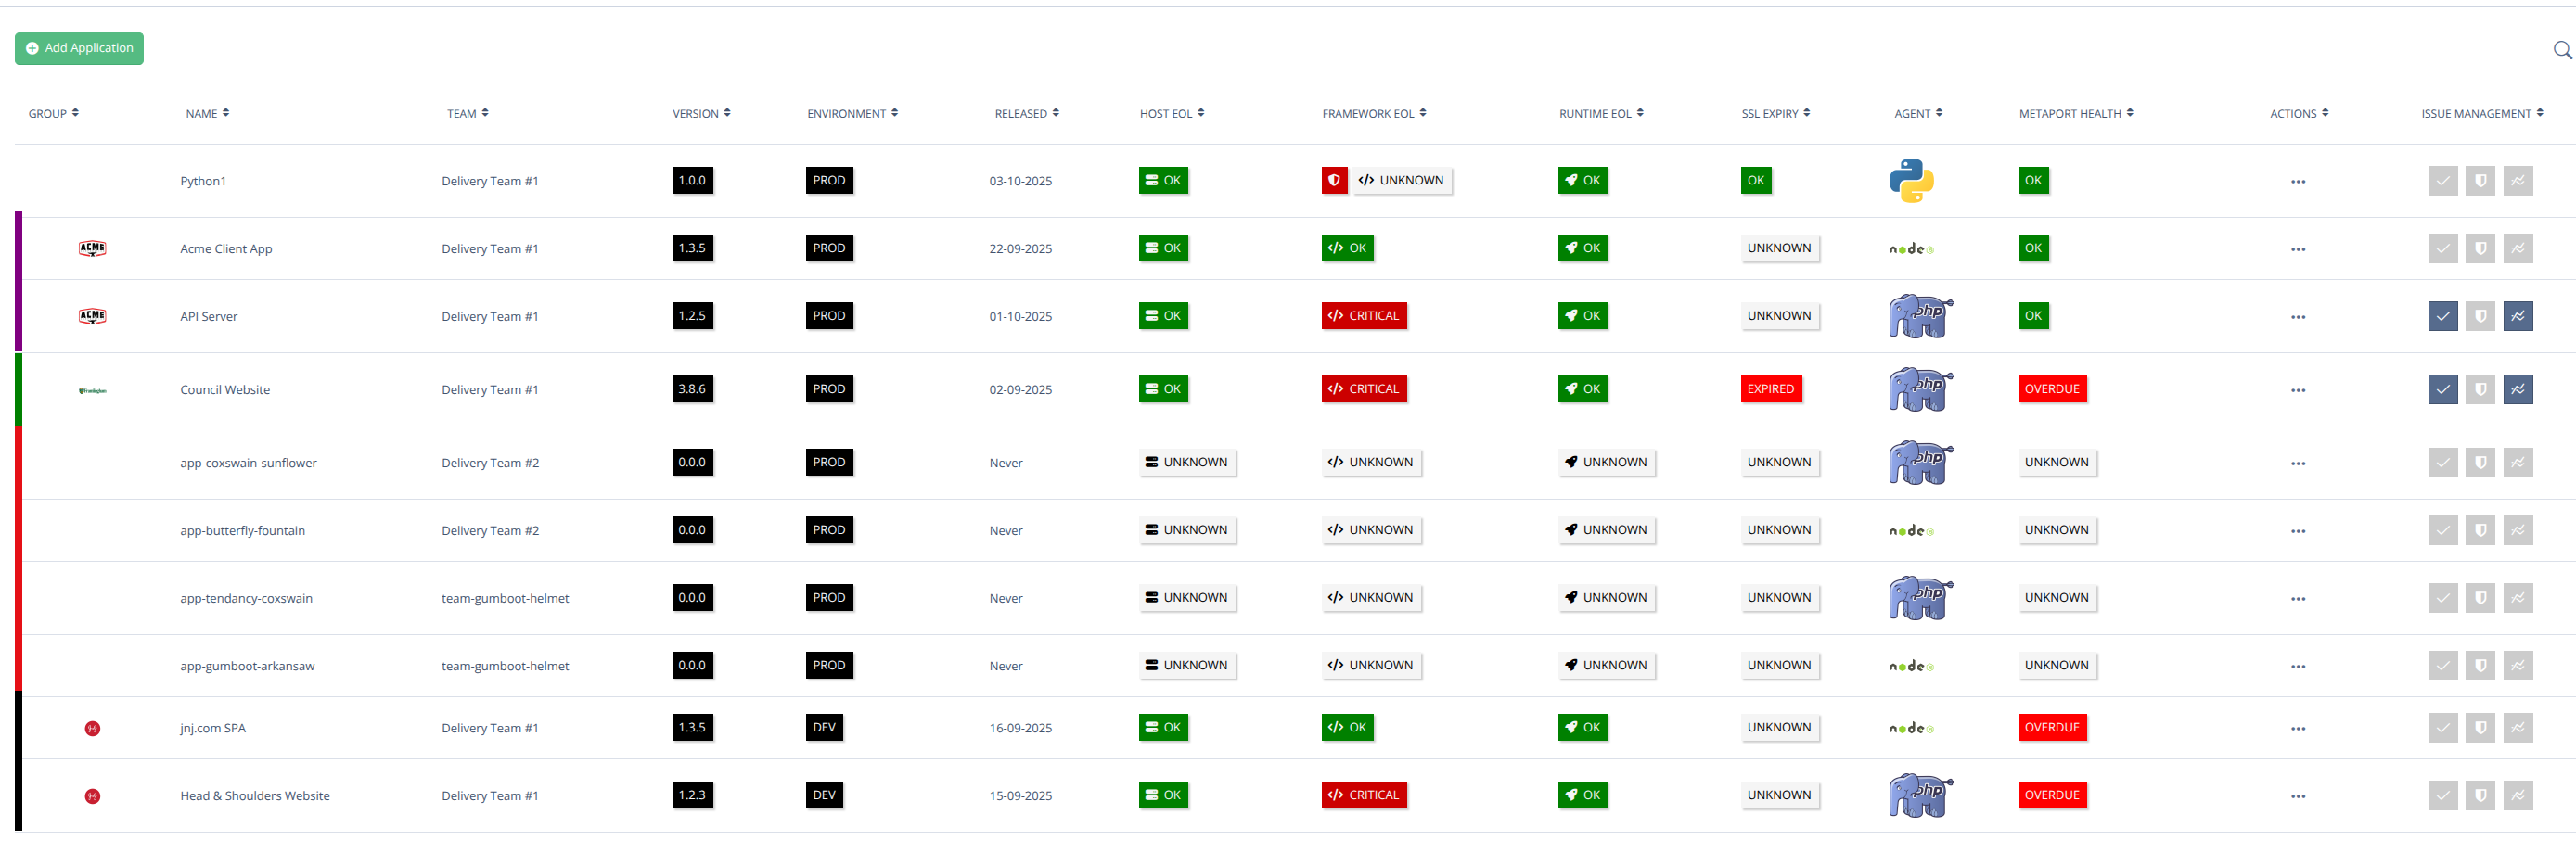Click the PHP agent icon on API Server row
2576x852 pixels.
(x=1917, y=316)
